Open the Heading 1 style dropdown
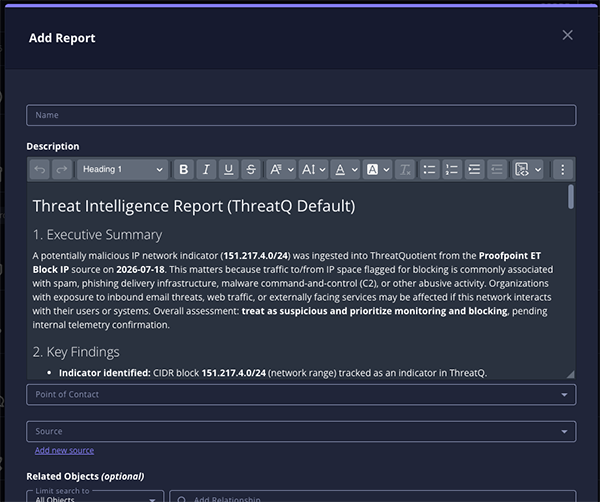 122,169
